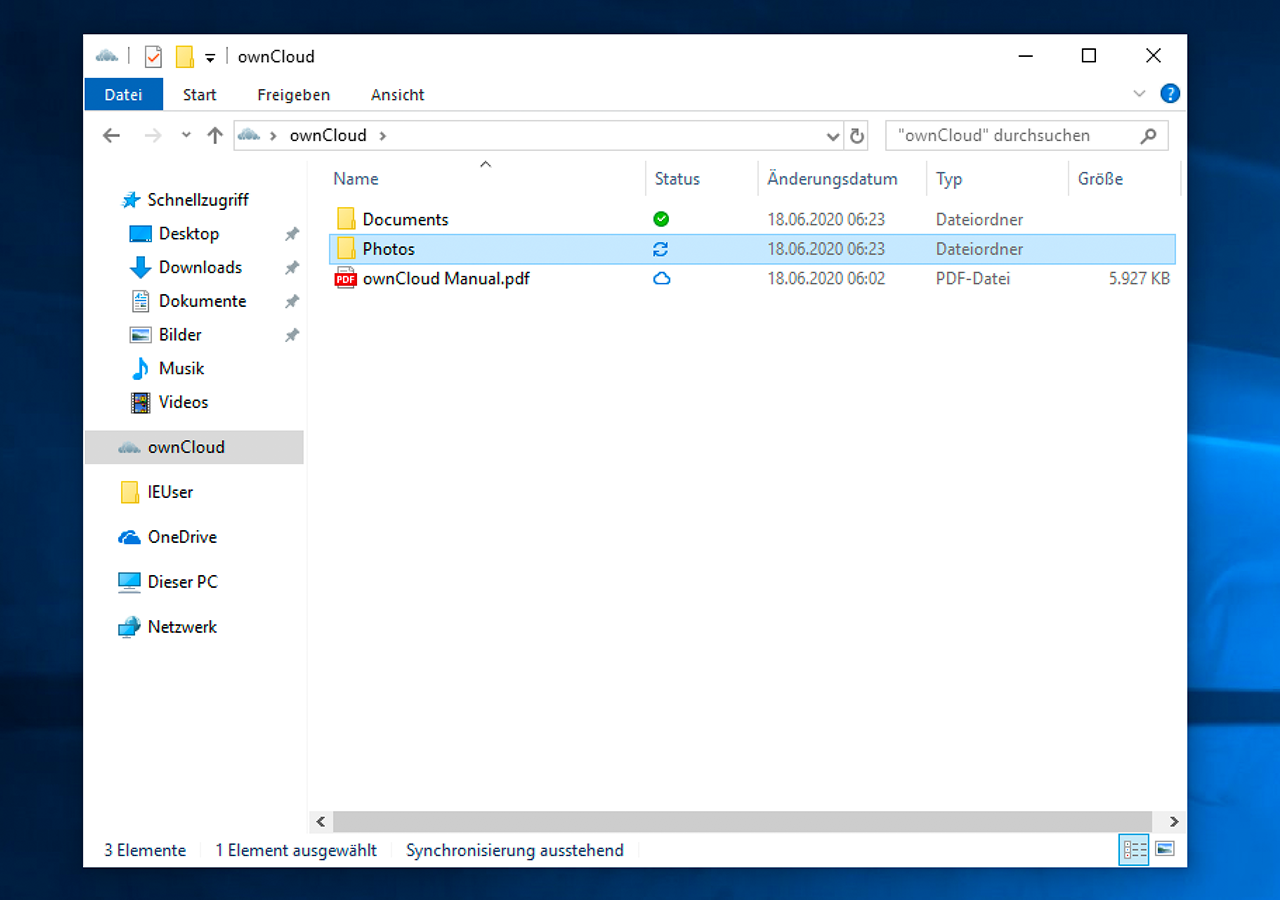The width and height of the screenshot is (1280, 900).
Task: Click the pin icon next to Downloads
Action: point(291,268)
